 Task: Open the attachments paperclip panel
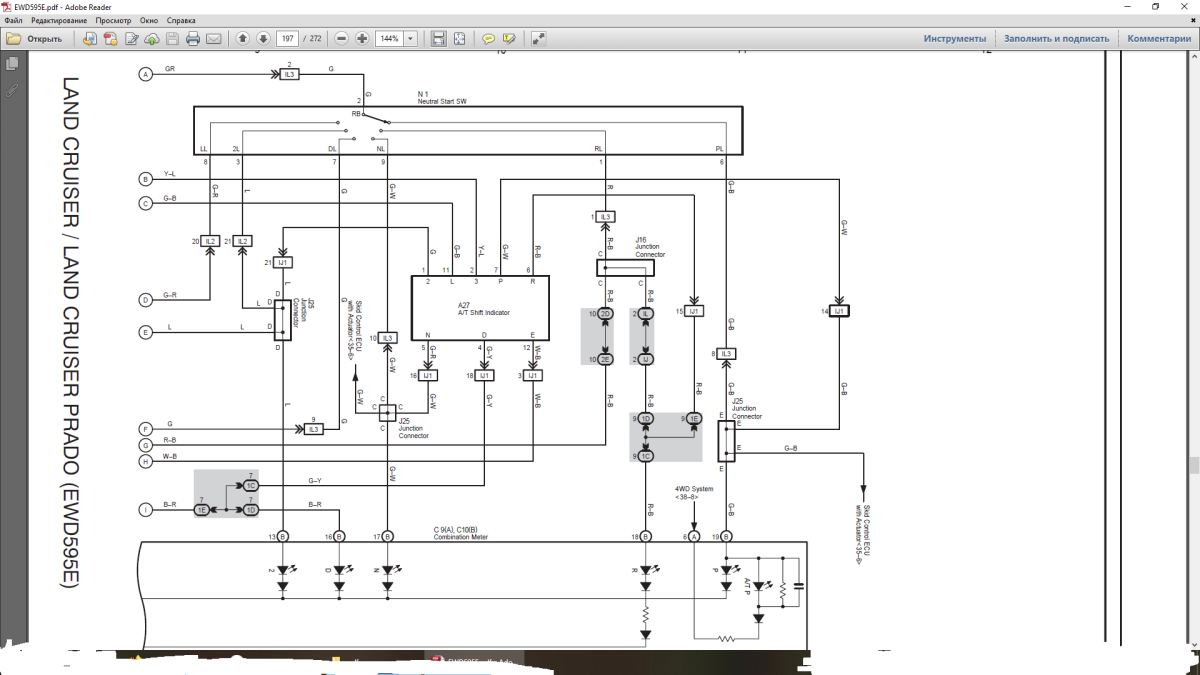[x=12, y=90]
